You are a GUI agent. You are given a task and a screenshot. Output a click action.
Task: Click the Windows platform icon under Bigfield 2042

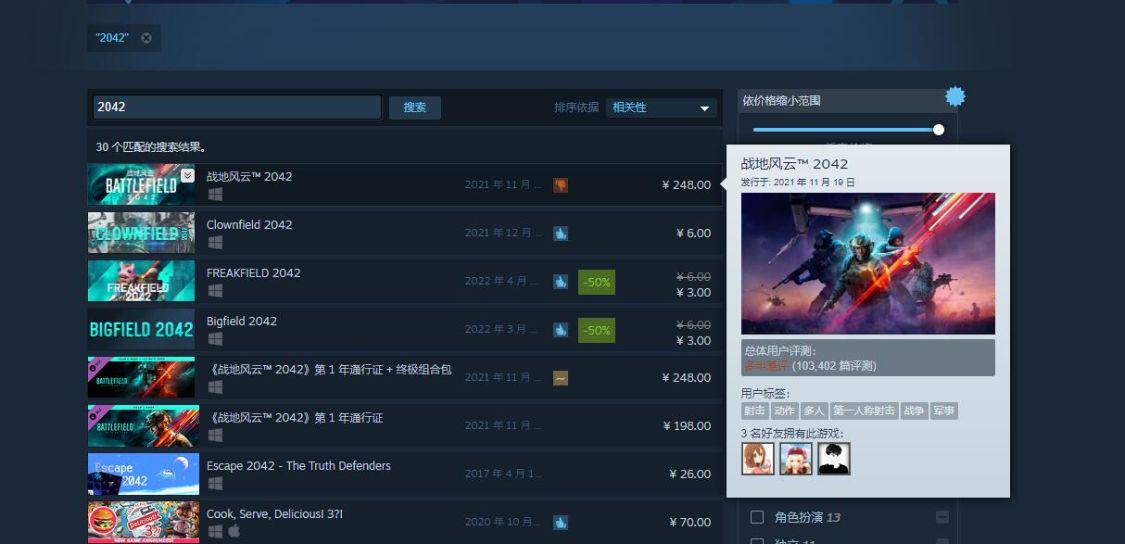coord(215,339)
